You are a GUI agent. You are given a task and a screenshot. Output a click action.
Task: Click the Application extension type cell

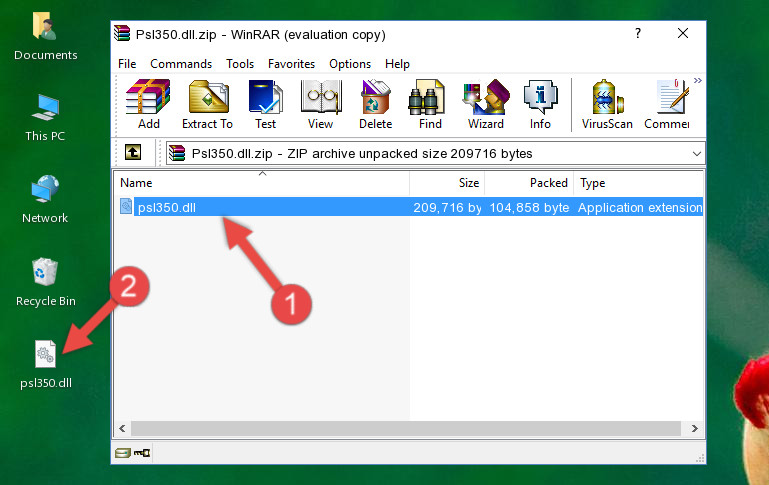point(640,207)
